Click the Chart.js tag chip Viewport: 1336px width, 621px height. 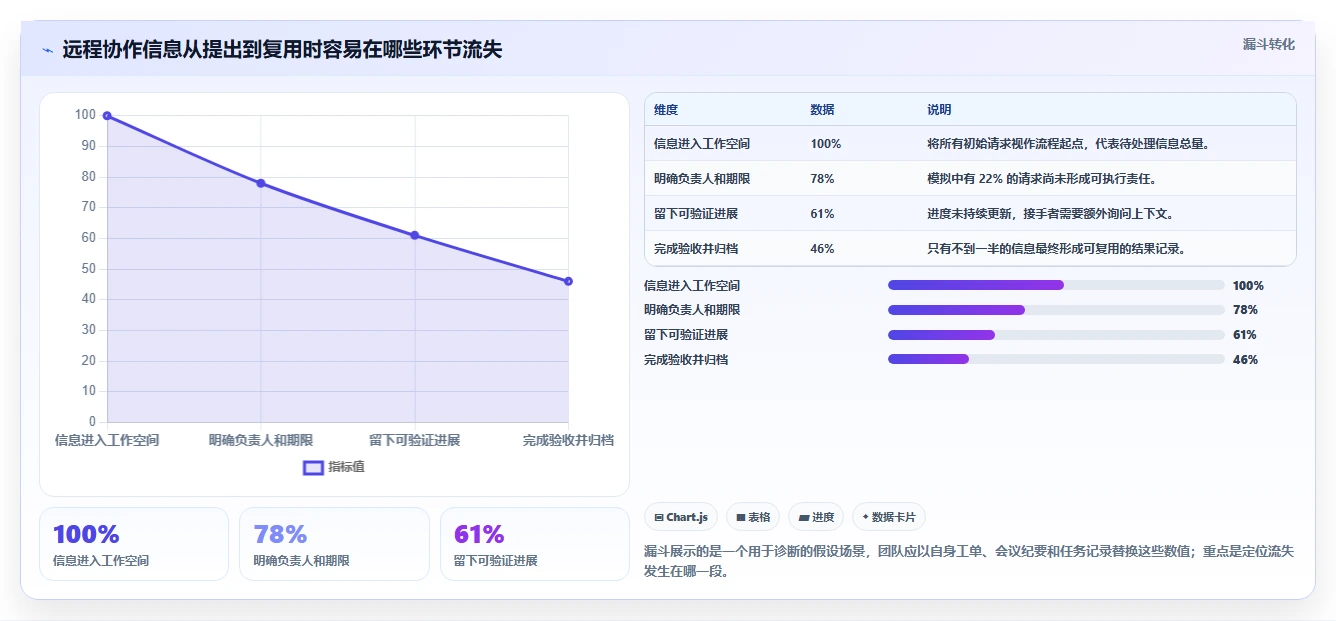[x=681, y=517]
